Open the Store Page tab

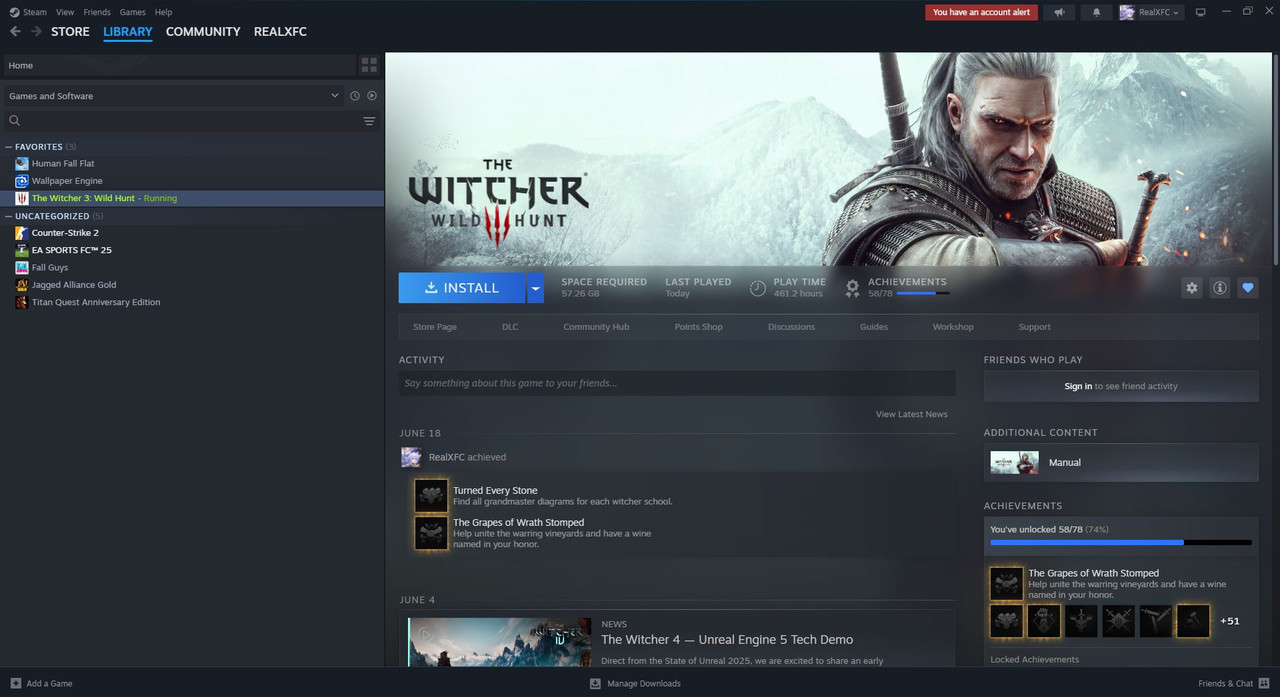(x=435, y=327)
